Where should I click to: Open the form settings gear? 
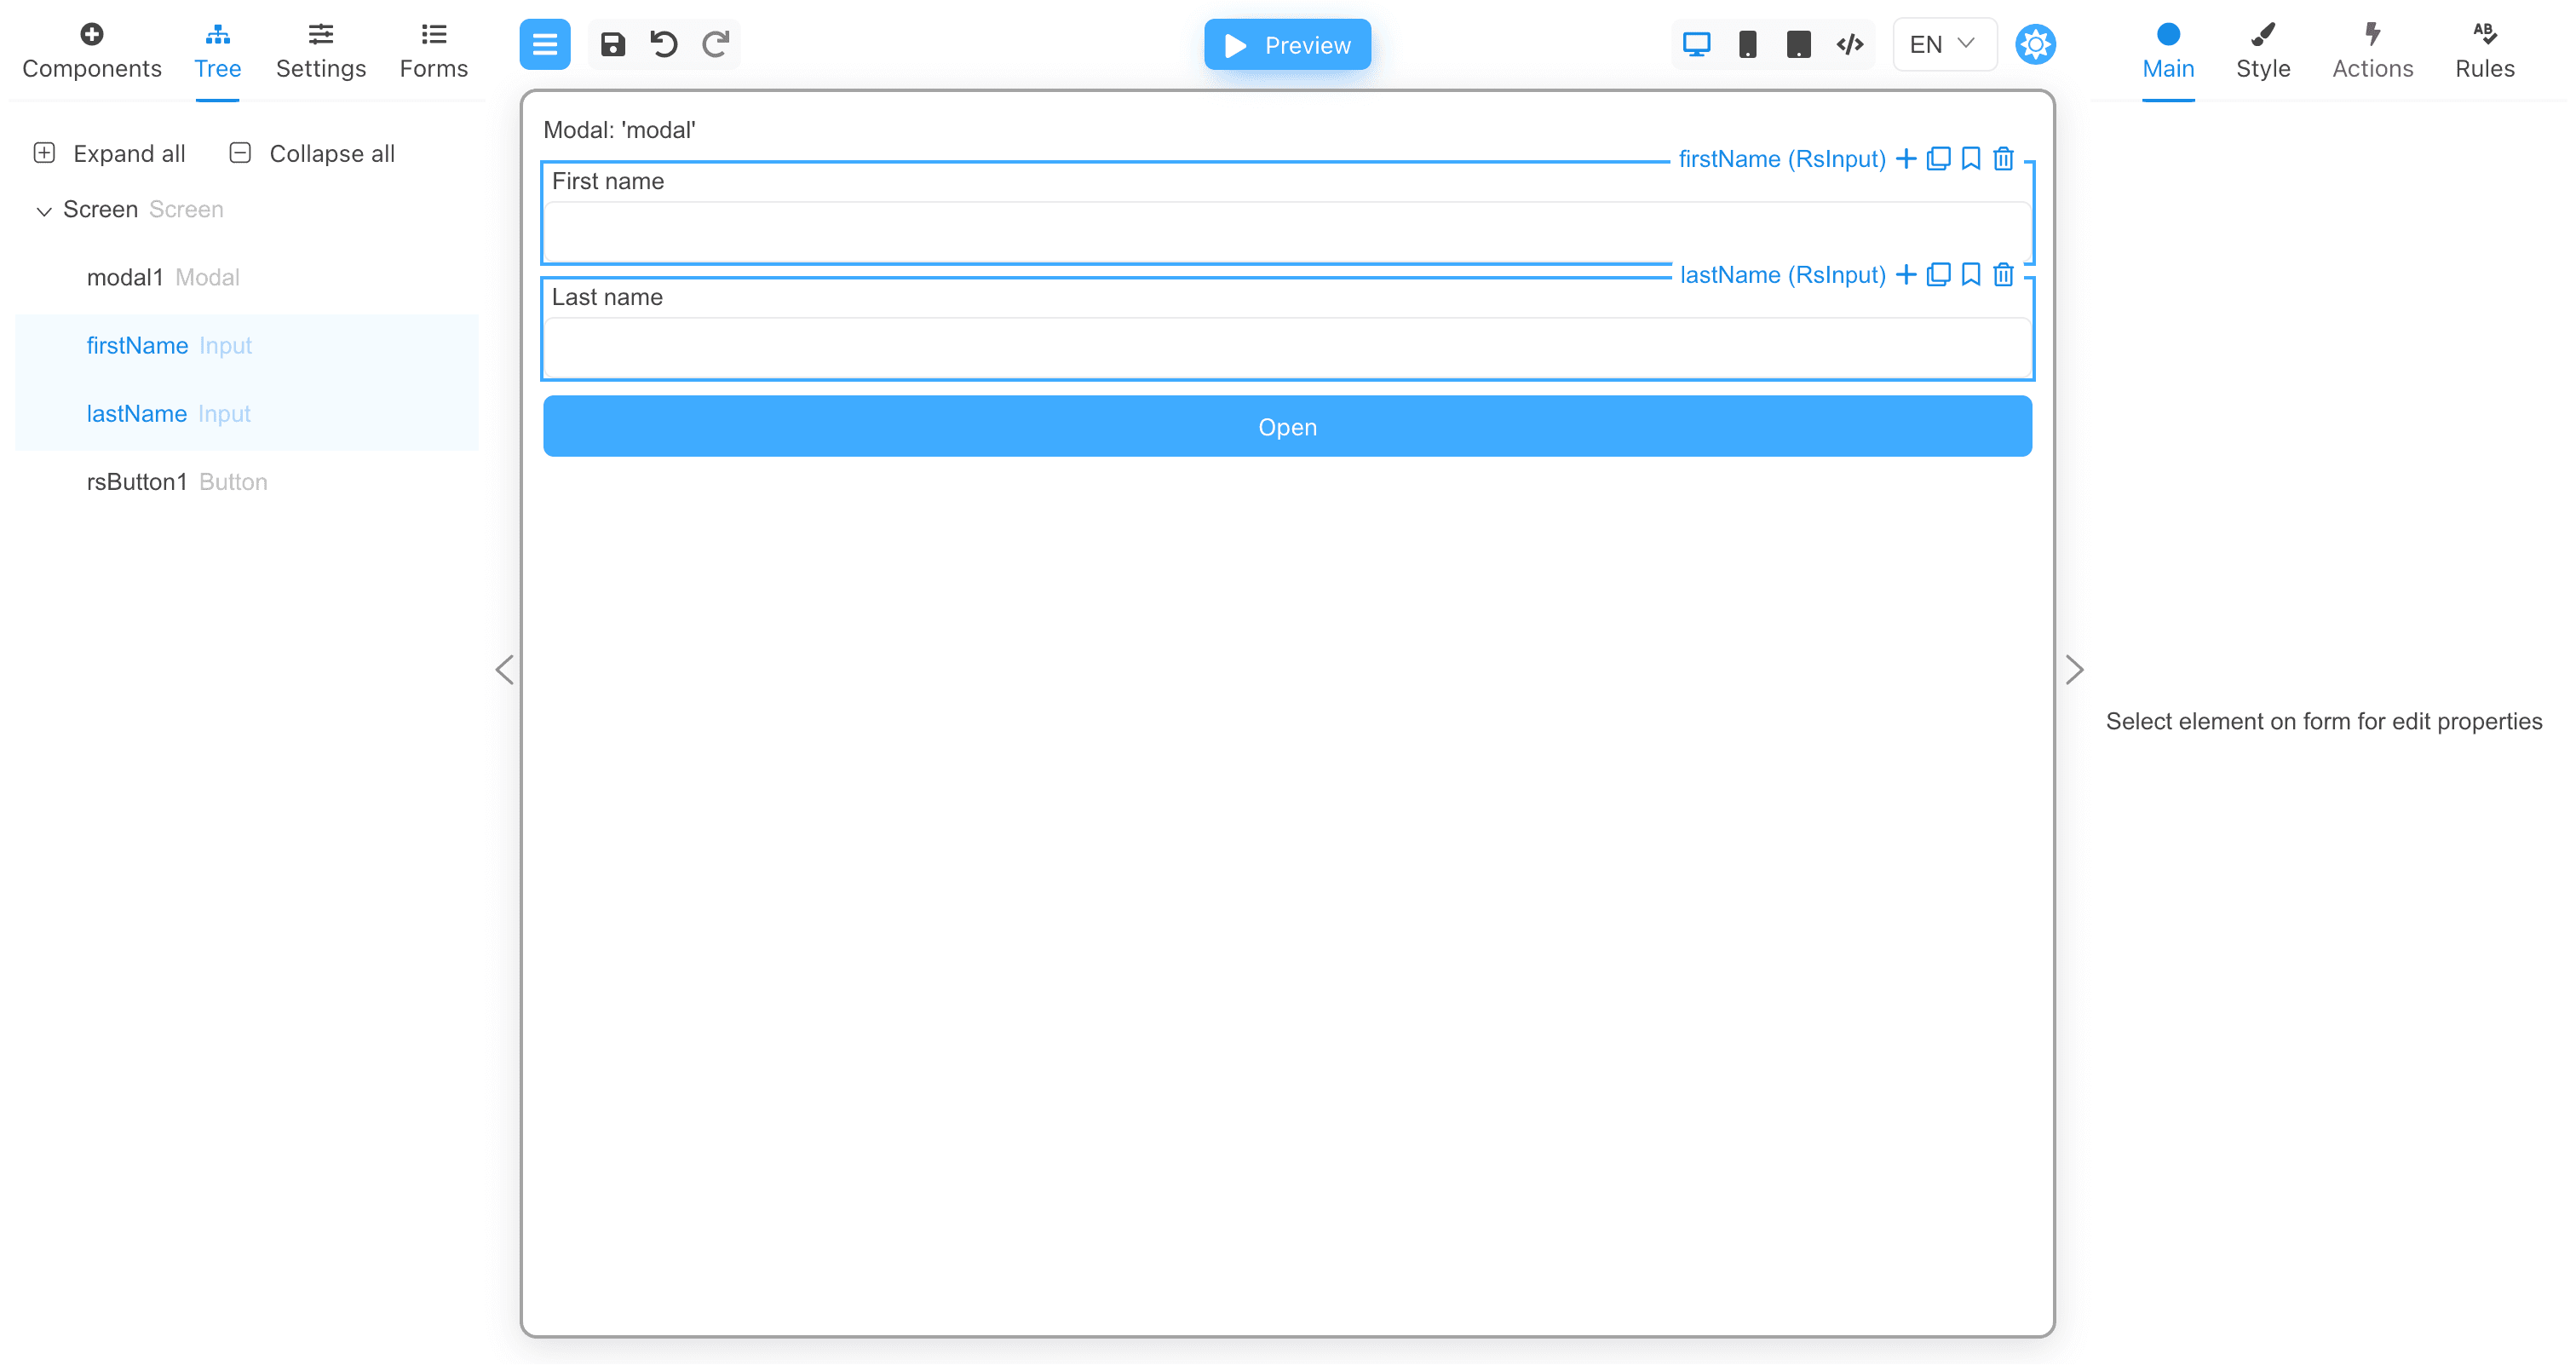coord(2035,44)
